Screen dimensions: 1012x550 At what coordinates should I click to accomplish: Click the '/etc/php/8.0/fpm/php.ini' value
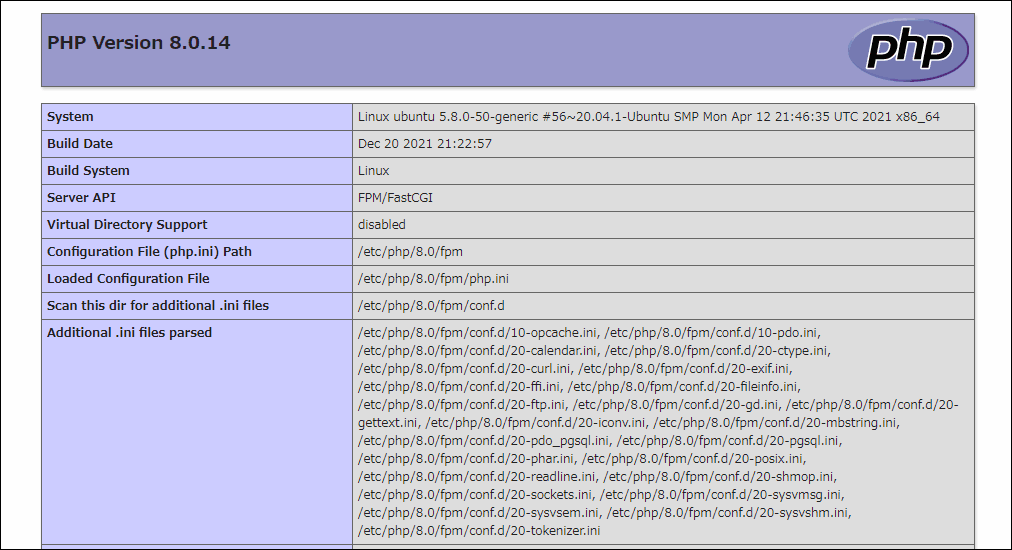point(433,279)
